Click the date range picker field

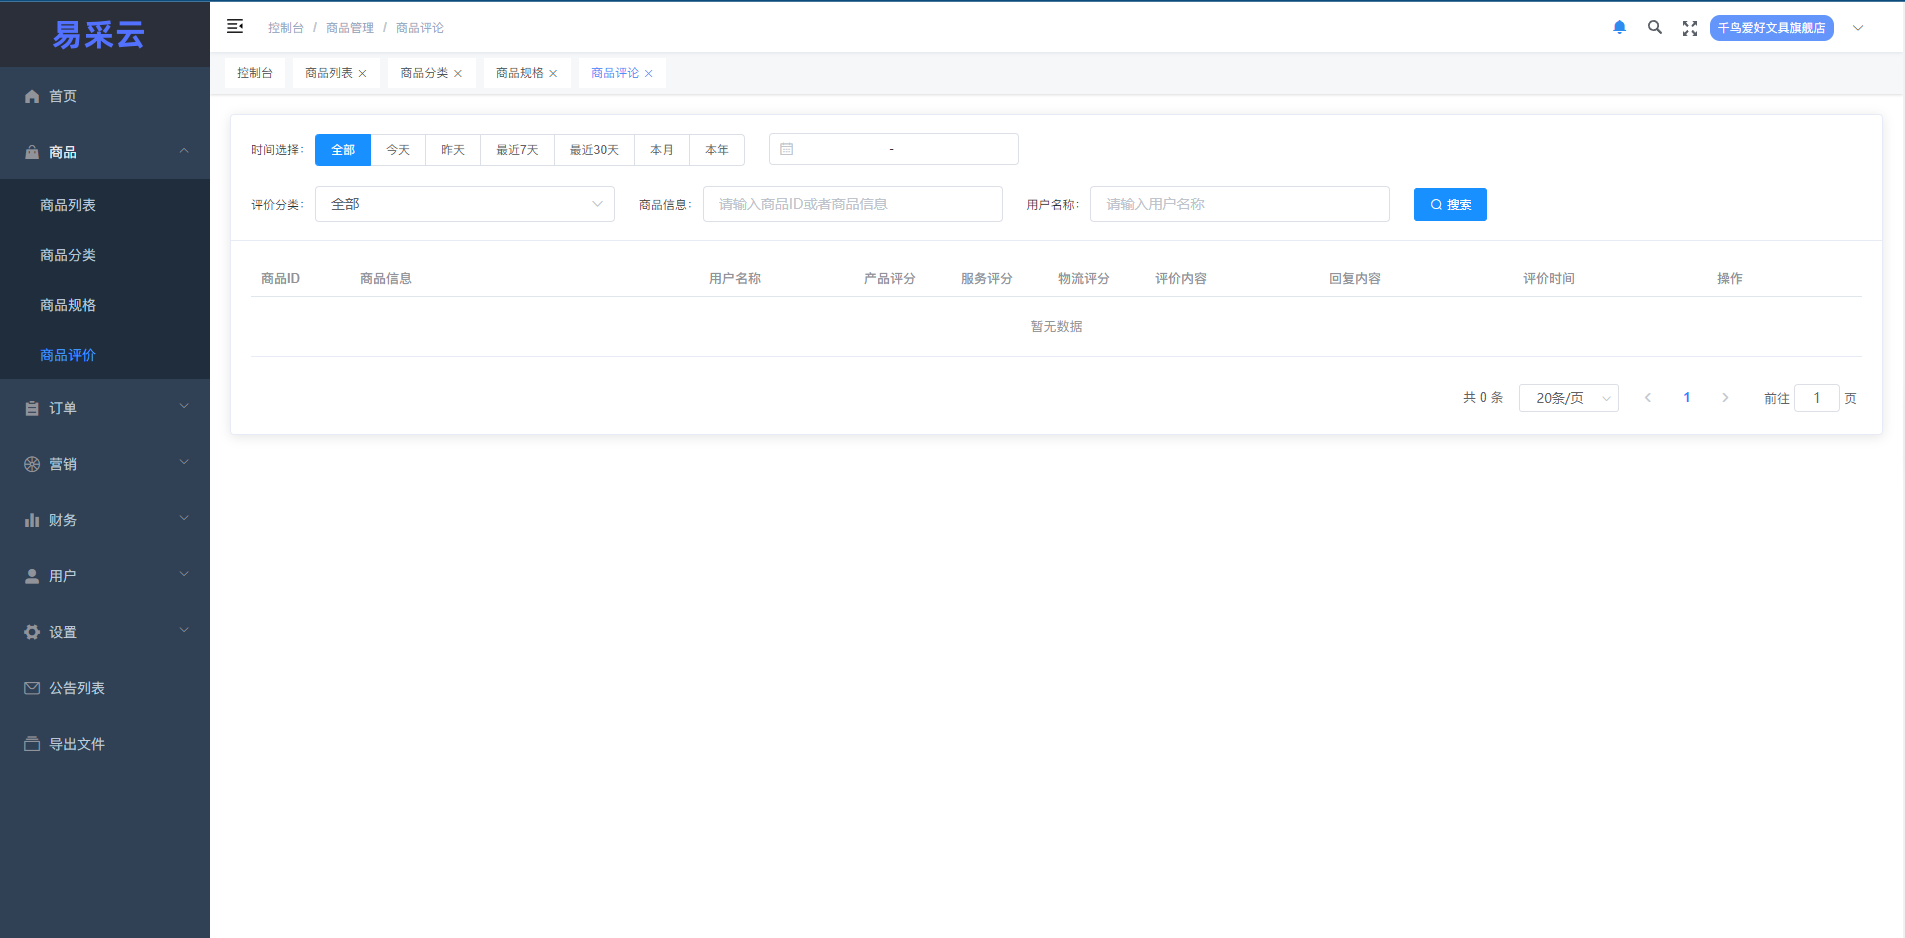893,149
